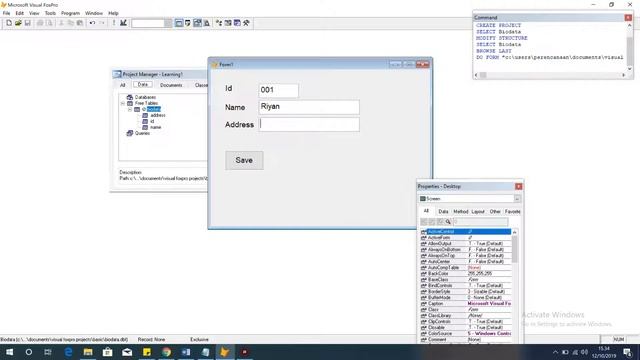The image size is (640, 360).
Task: Select the BackColor property row
Action: 466,273
